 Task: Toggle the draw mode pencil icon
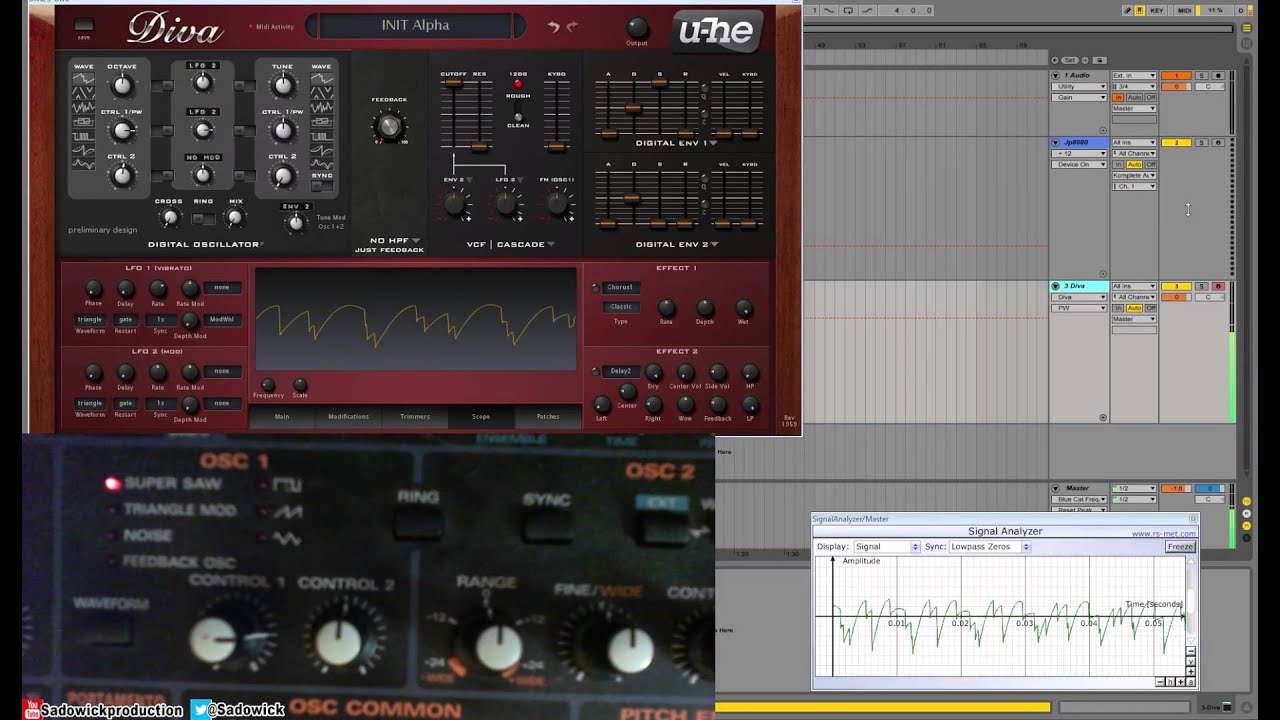coord(1128,10)
